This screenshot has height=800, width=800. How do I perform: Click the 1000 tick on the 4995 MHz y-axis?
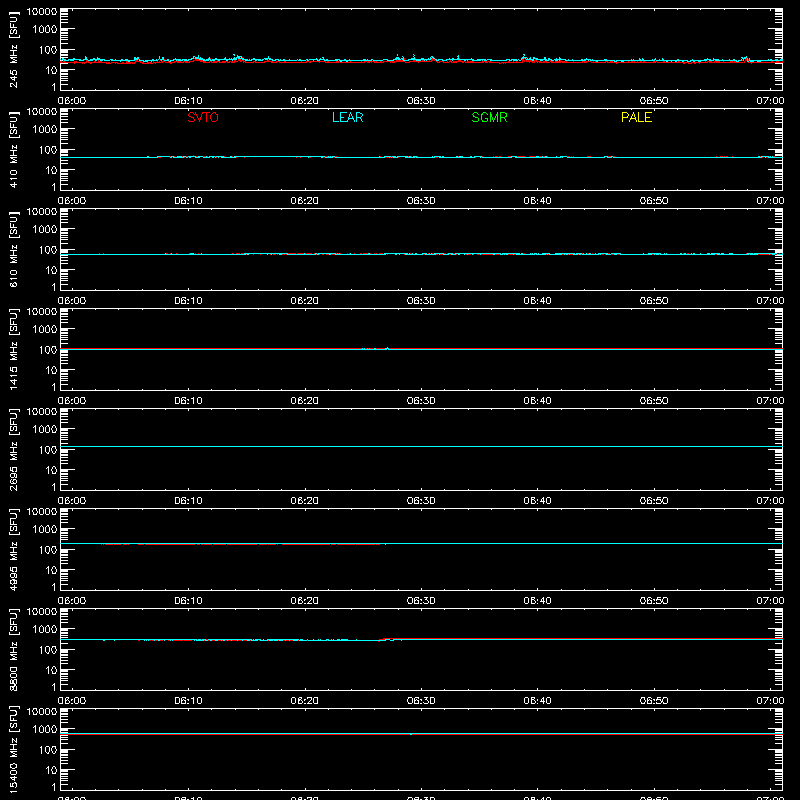tap(45, 530)
